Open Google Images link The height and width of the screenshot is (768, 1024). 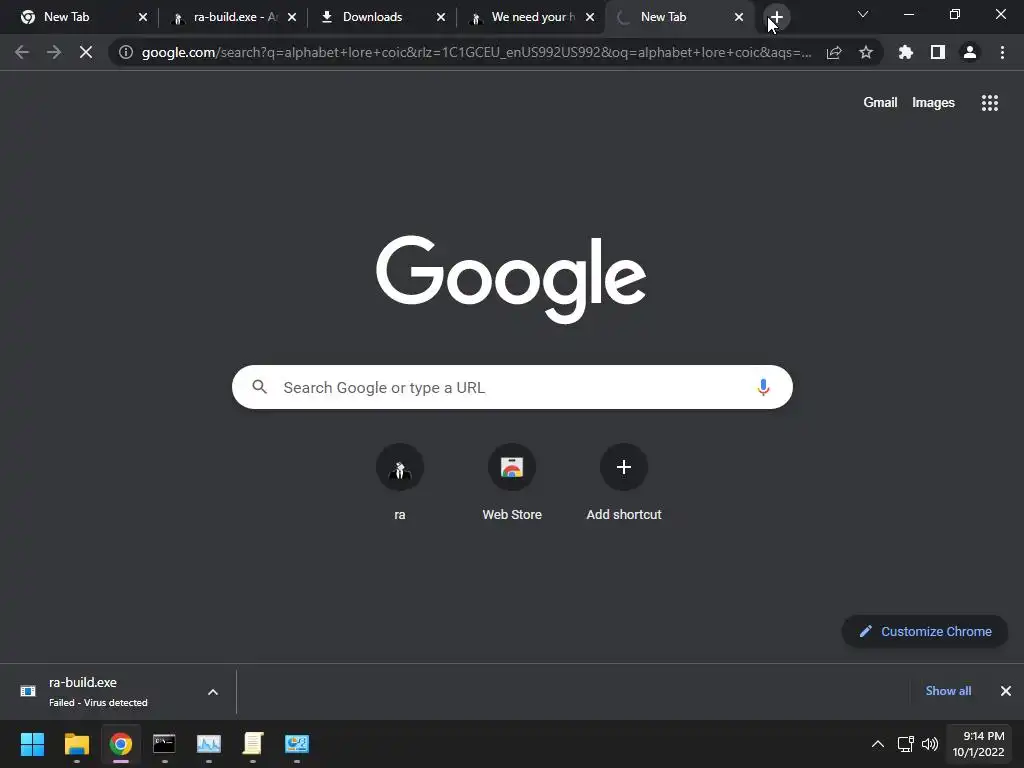[x=933, y=103]
